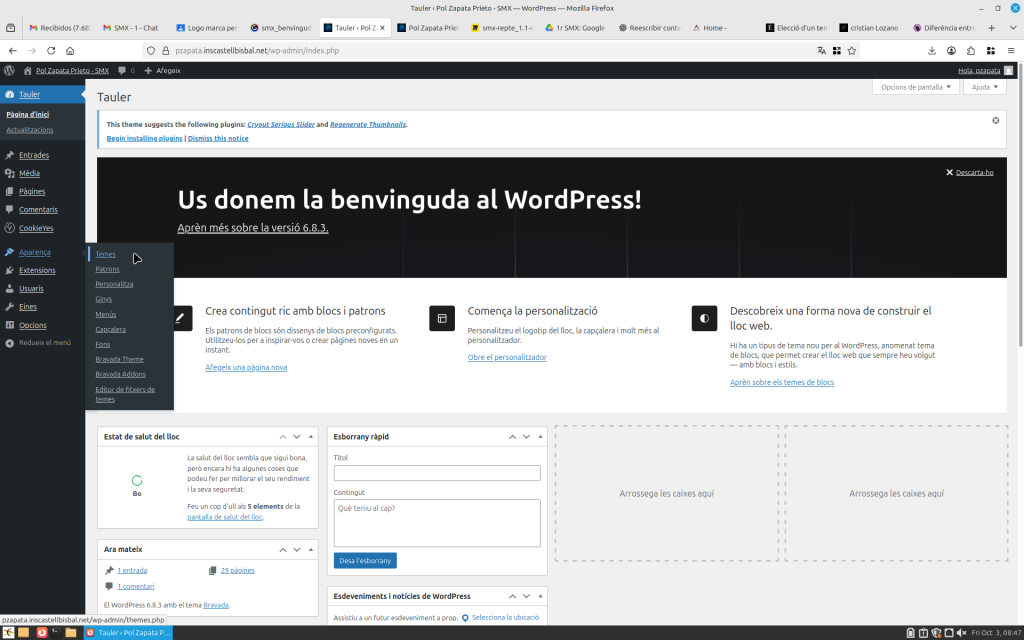Screen dimensions: 1024x640
Task: Select Personalitza in the Aparença submenu
Action: coord(114,284)
